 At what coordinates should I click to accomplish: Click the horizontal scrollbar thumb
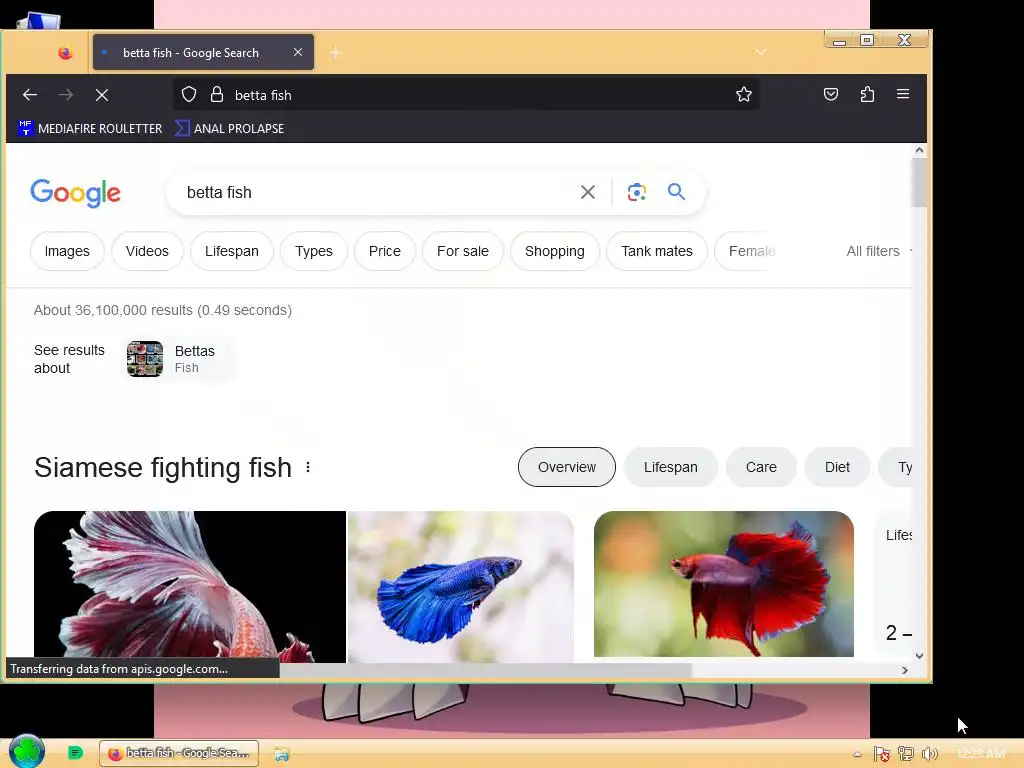click(x=486, y=670)
